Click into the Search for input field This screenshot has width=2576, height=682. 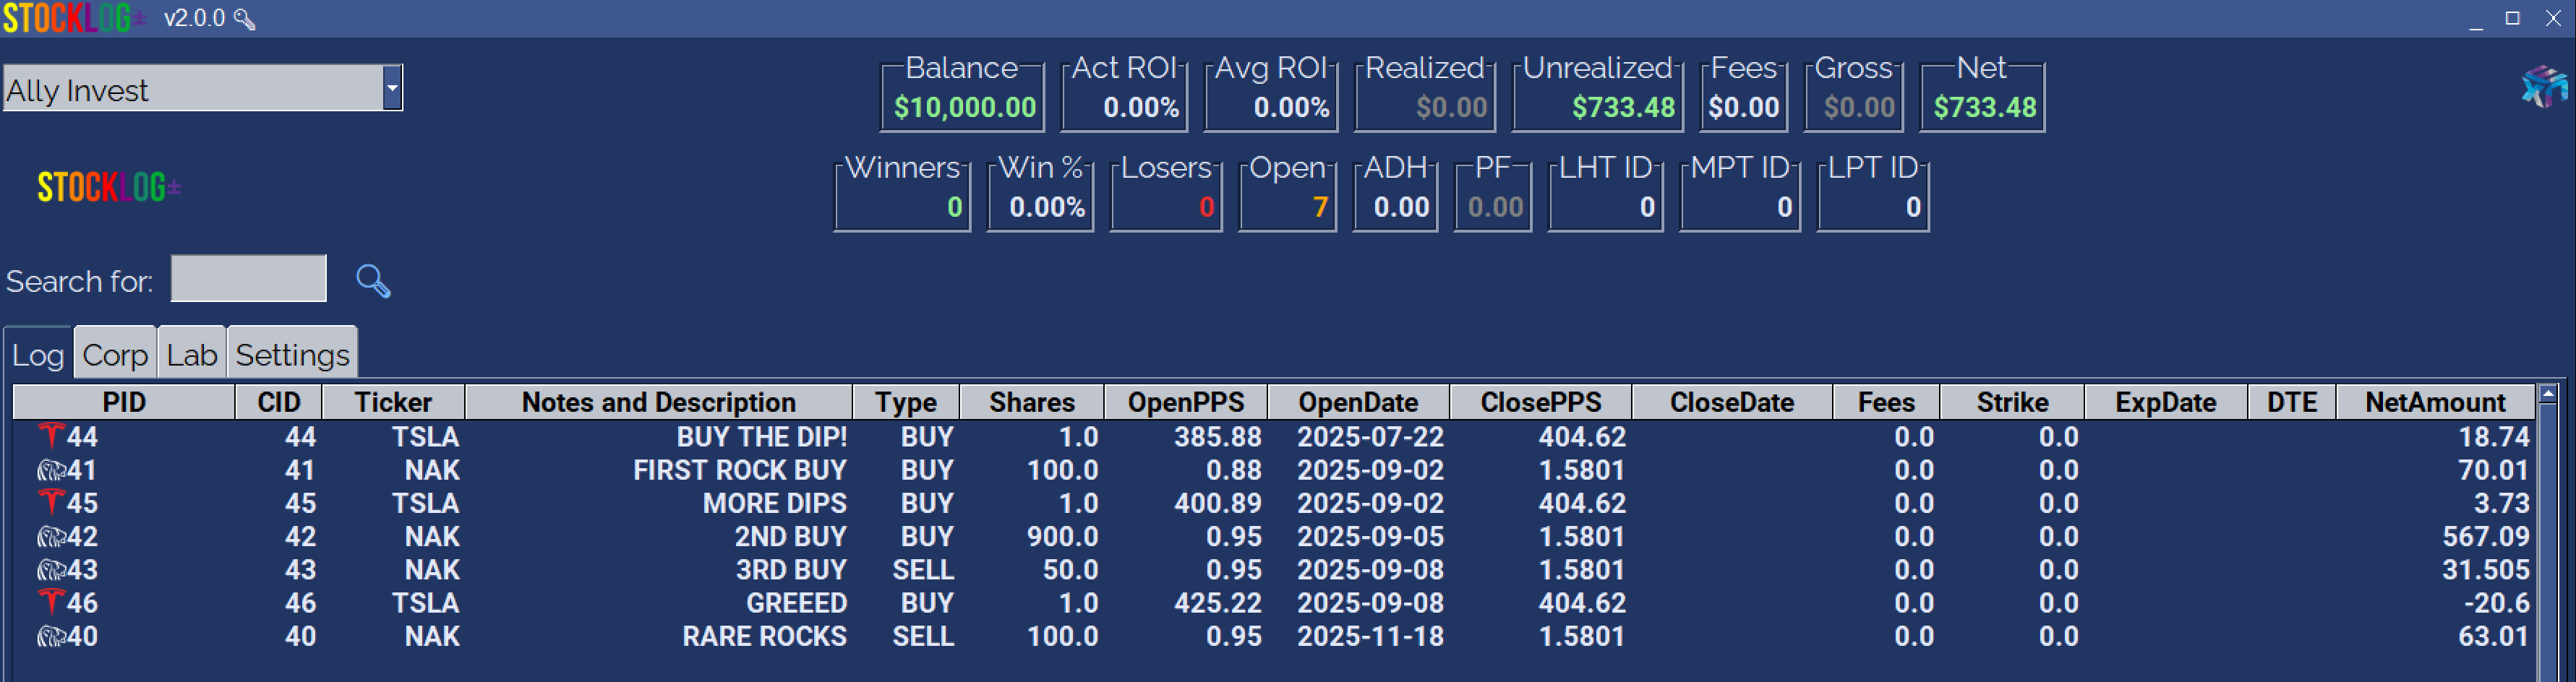(x=248, y=279)
